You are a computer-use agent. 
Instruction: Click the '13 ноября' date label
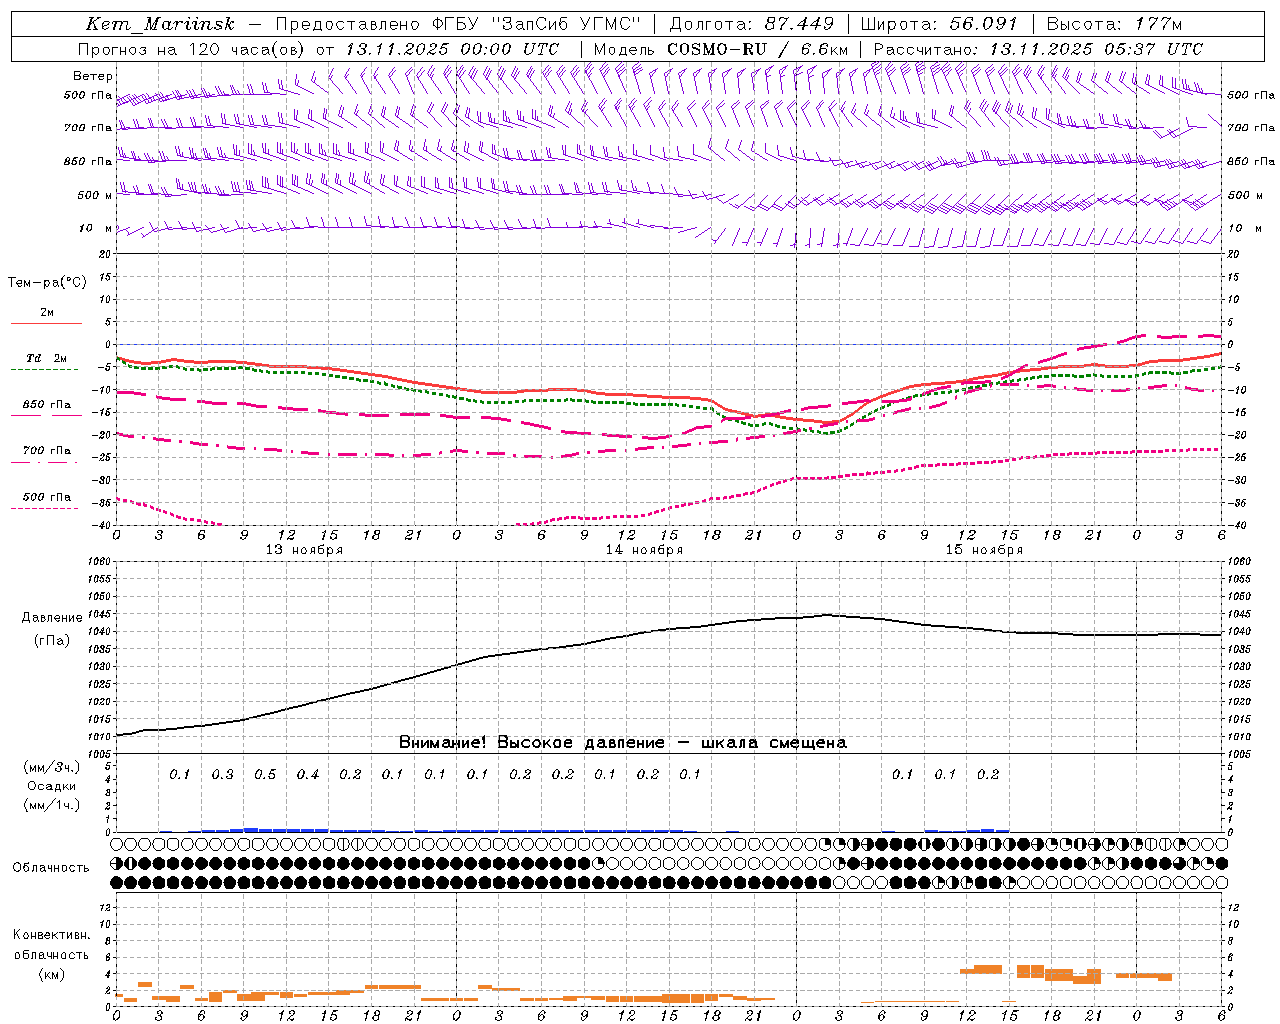304,550
